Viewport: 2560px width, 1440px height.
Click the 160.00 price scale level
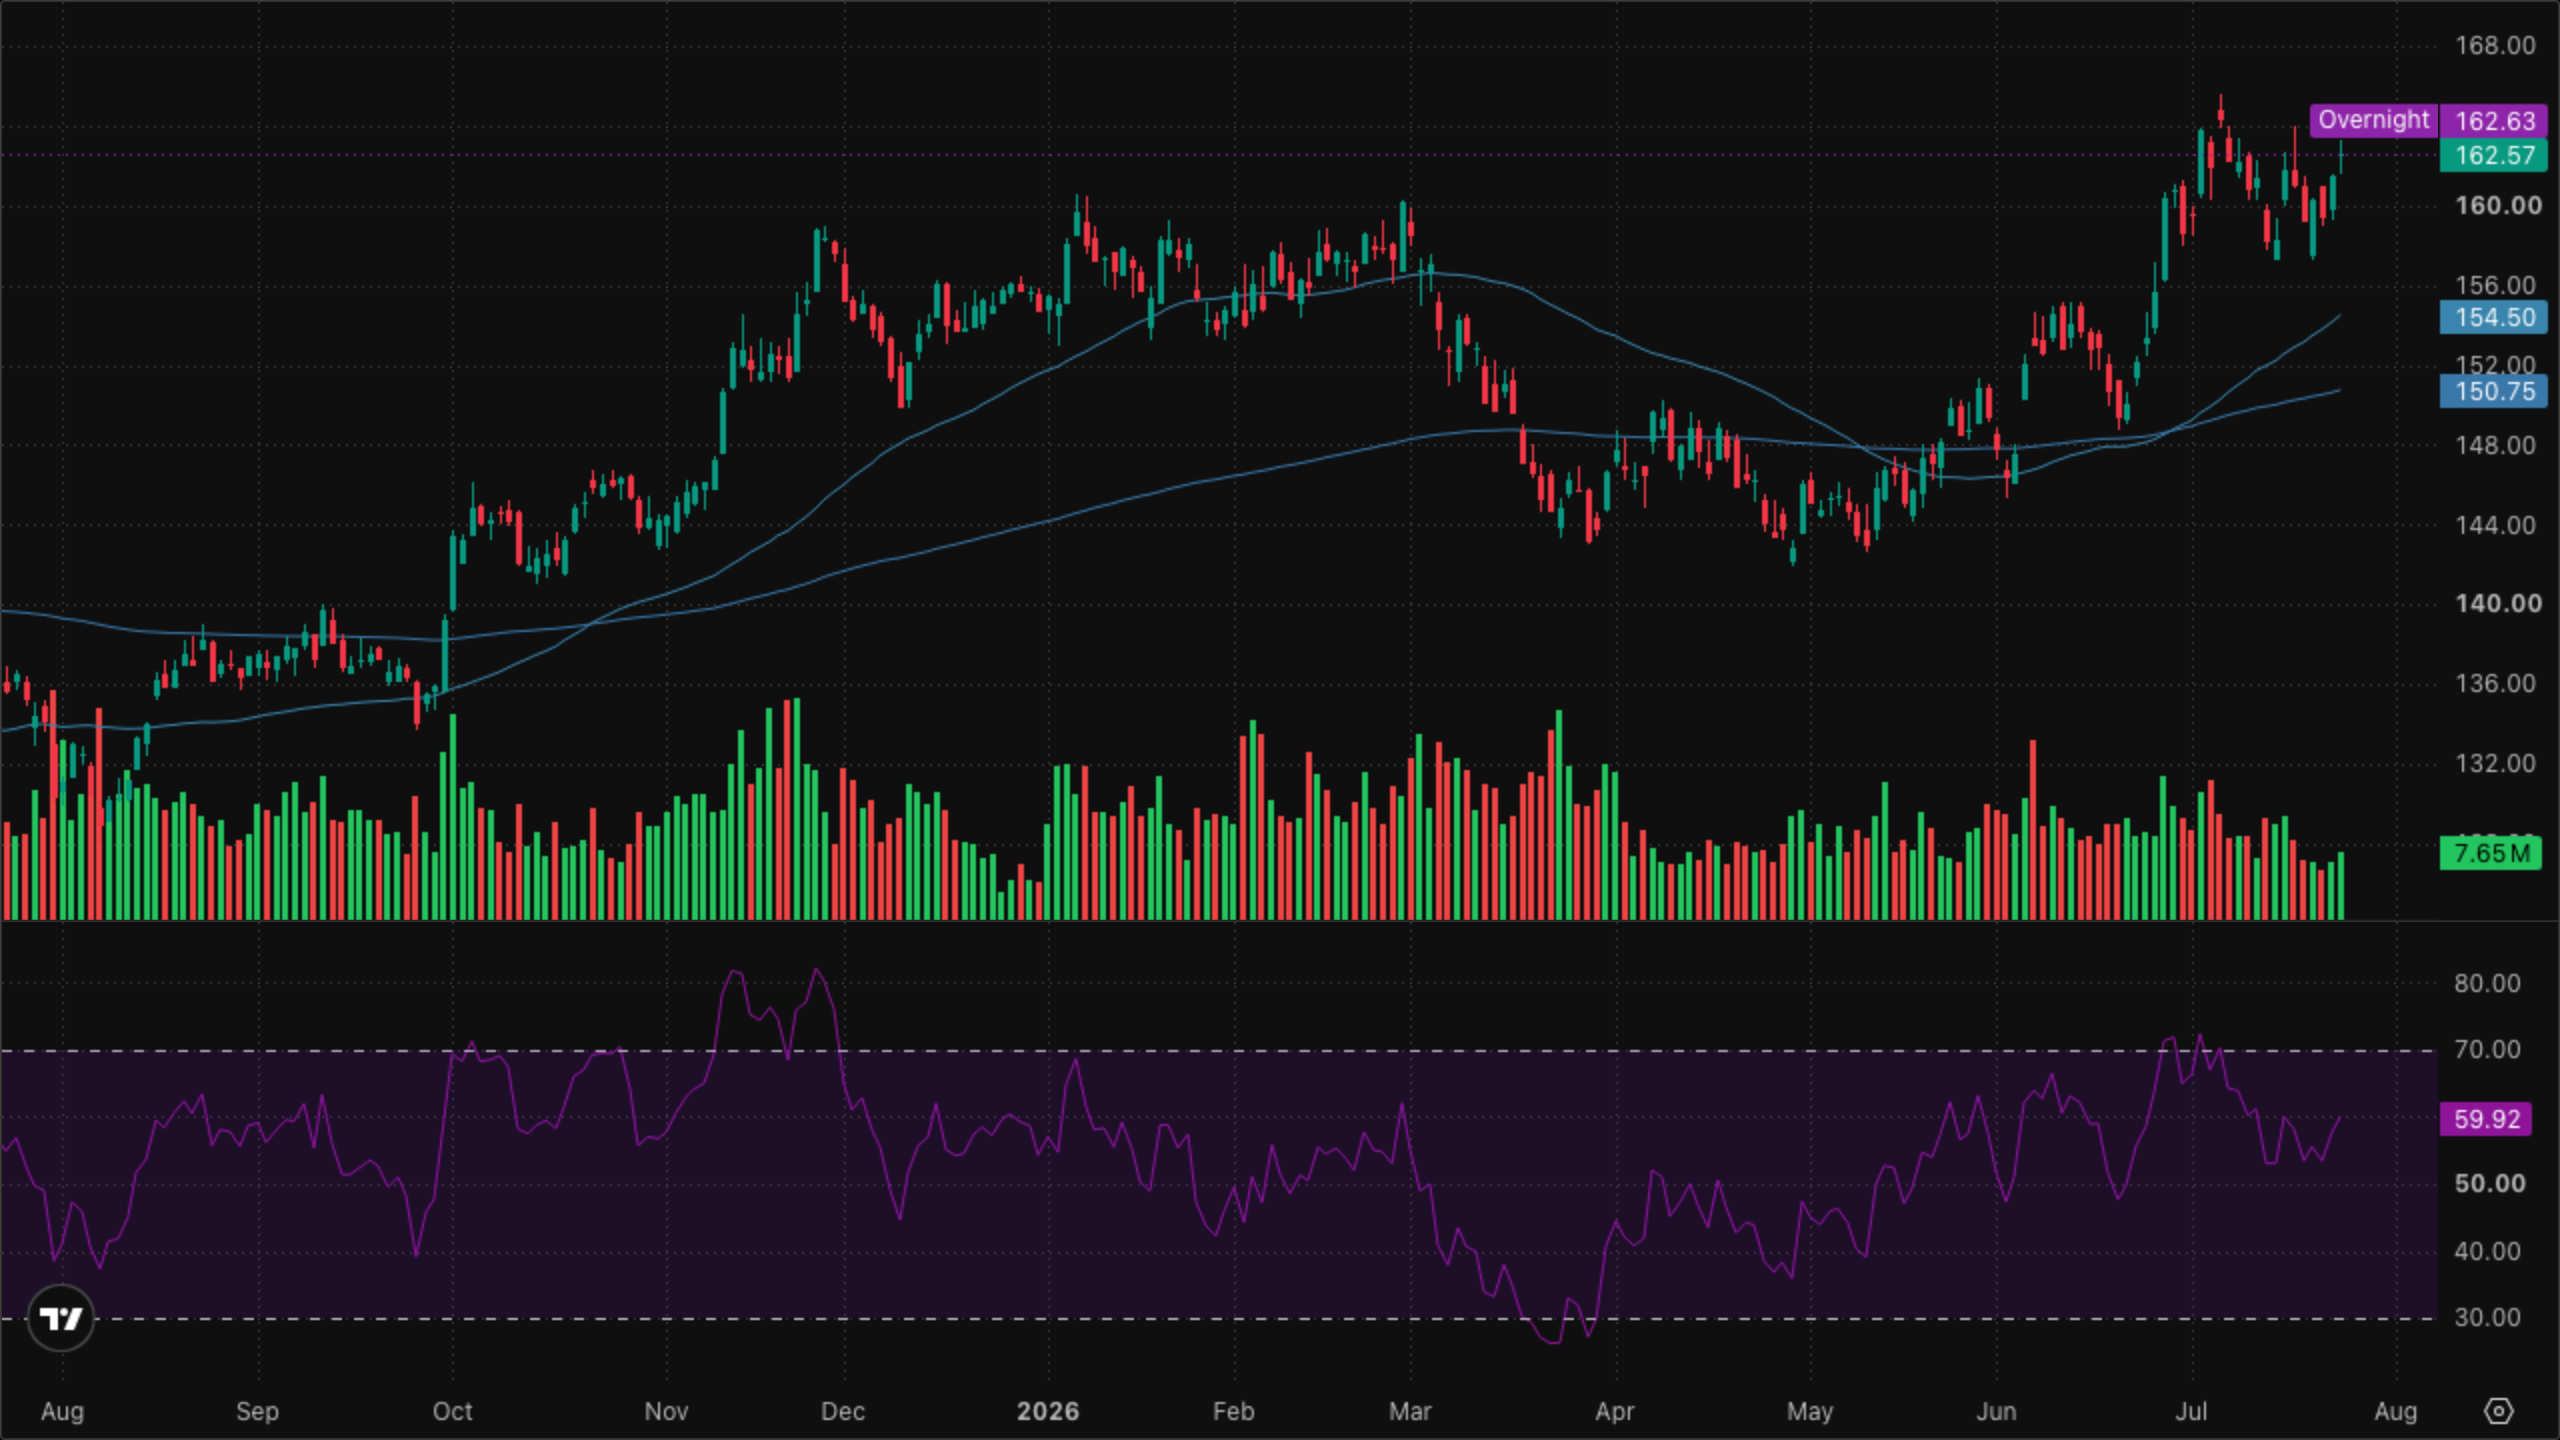point(2498,205)
